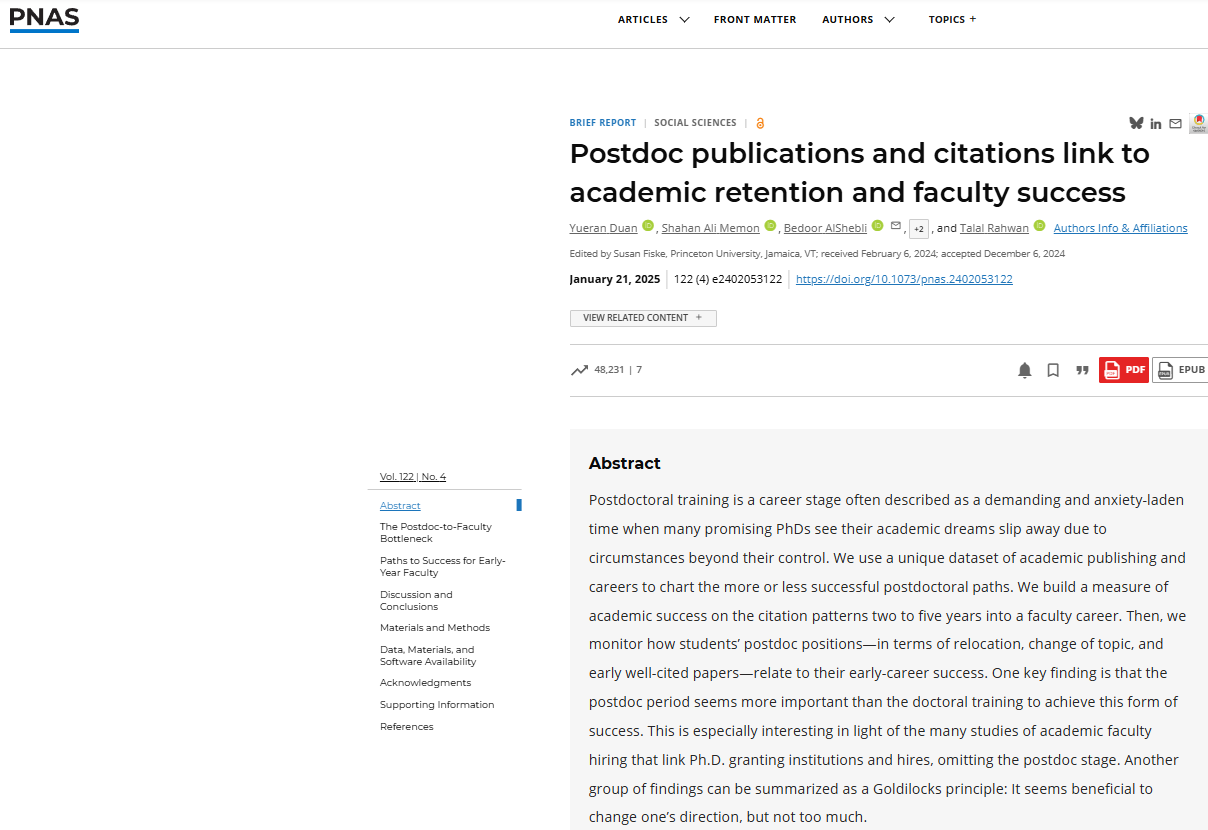Open the article DOI link
This screenshot has width=1208, height=830.
tap(904, 279)
